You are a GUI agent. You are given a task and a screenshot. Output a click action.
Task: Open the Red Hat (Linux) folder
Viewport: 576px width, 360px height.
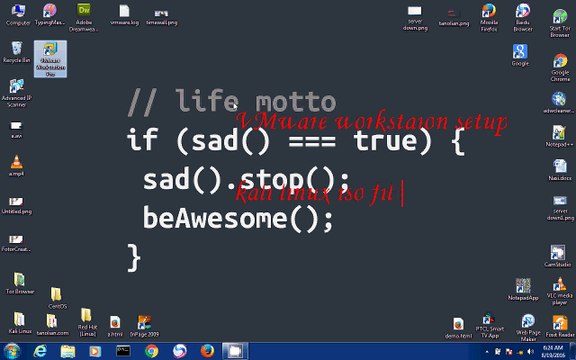[87, 323]
